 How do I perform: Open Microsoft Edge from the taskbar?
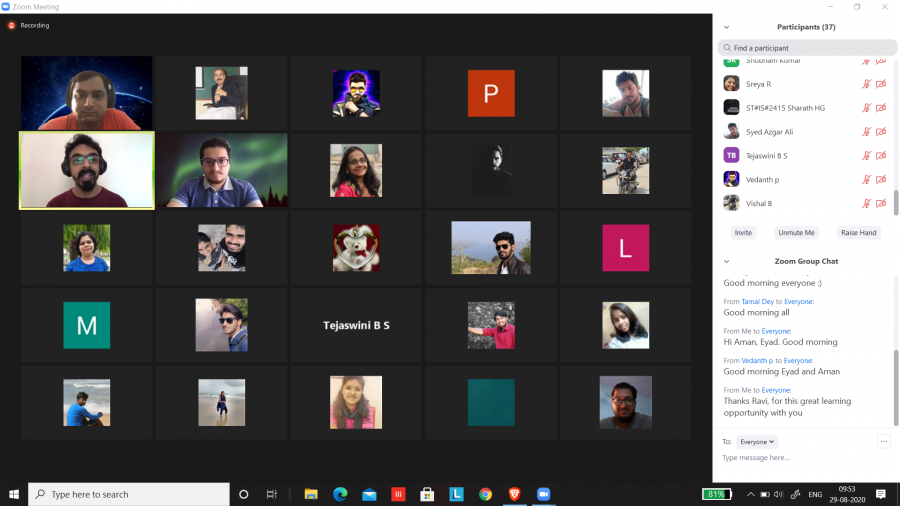coord(340,494)
